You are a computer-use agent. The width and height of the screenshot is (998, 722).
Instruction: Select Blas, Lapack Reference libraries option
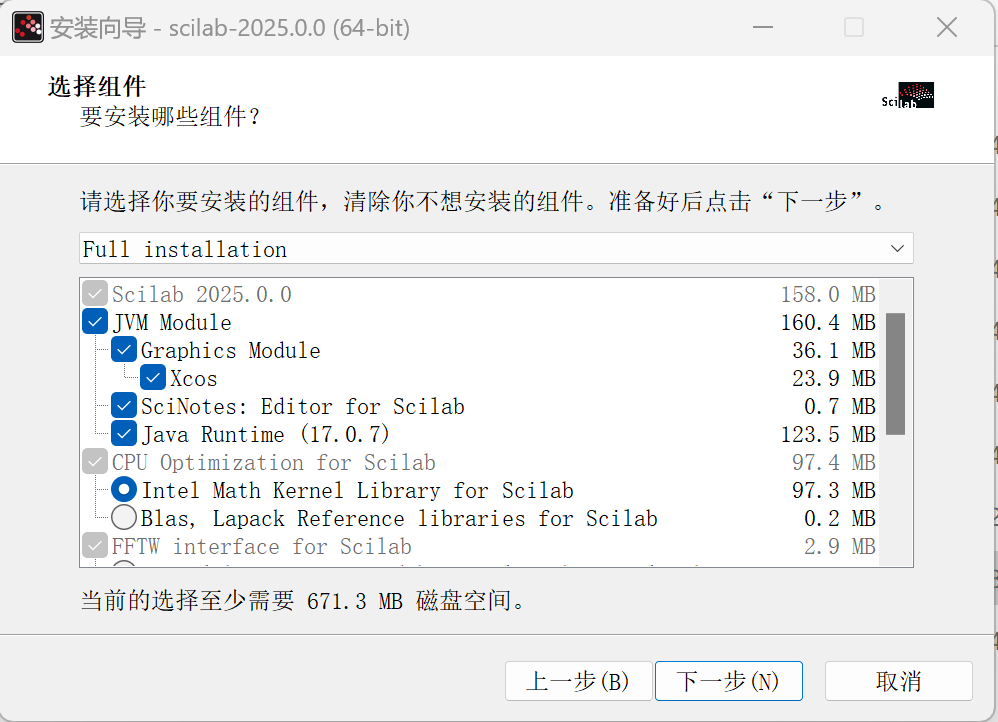tap(123, 517)
